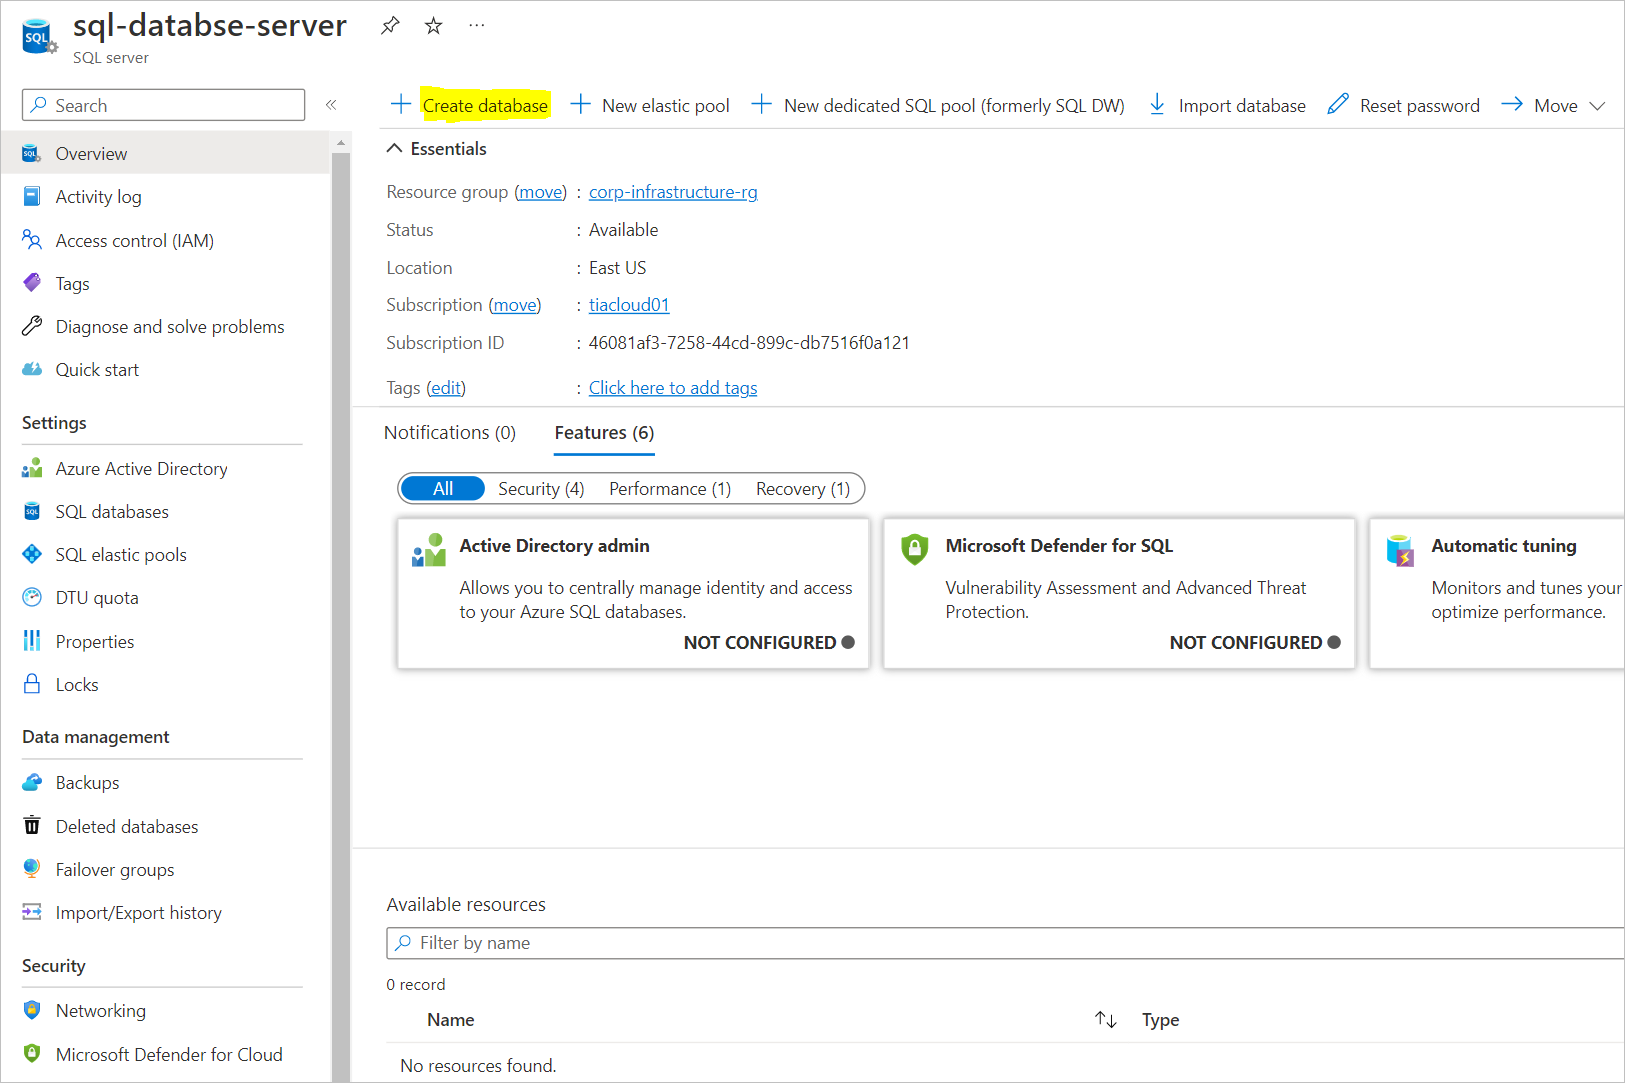The width and height of the screenshot is (1625, 1083).
Task: Open SQL databases icon
Action: (x=32, y=511)
